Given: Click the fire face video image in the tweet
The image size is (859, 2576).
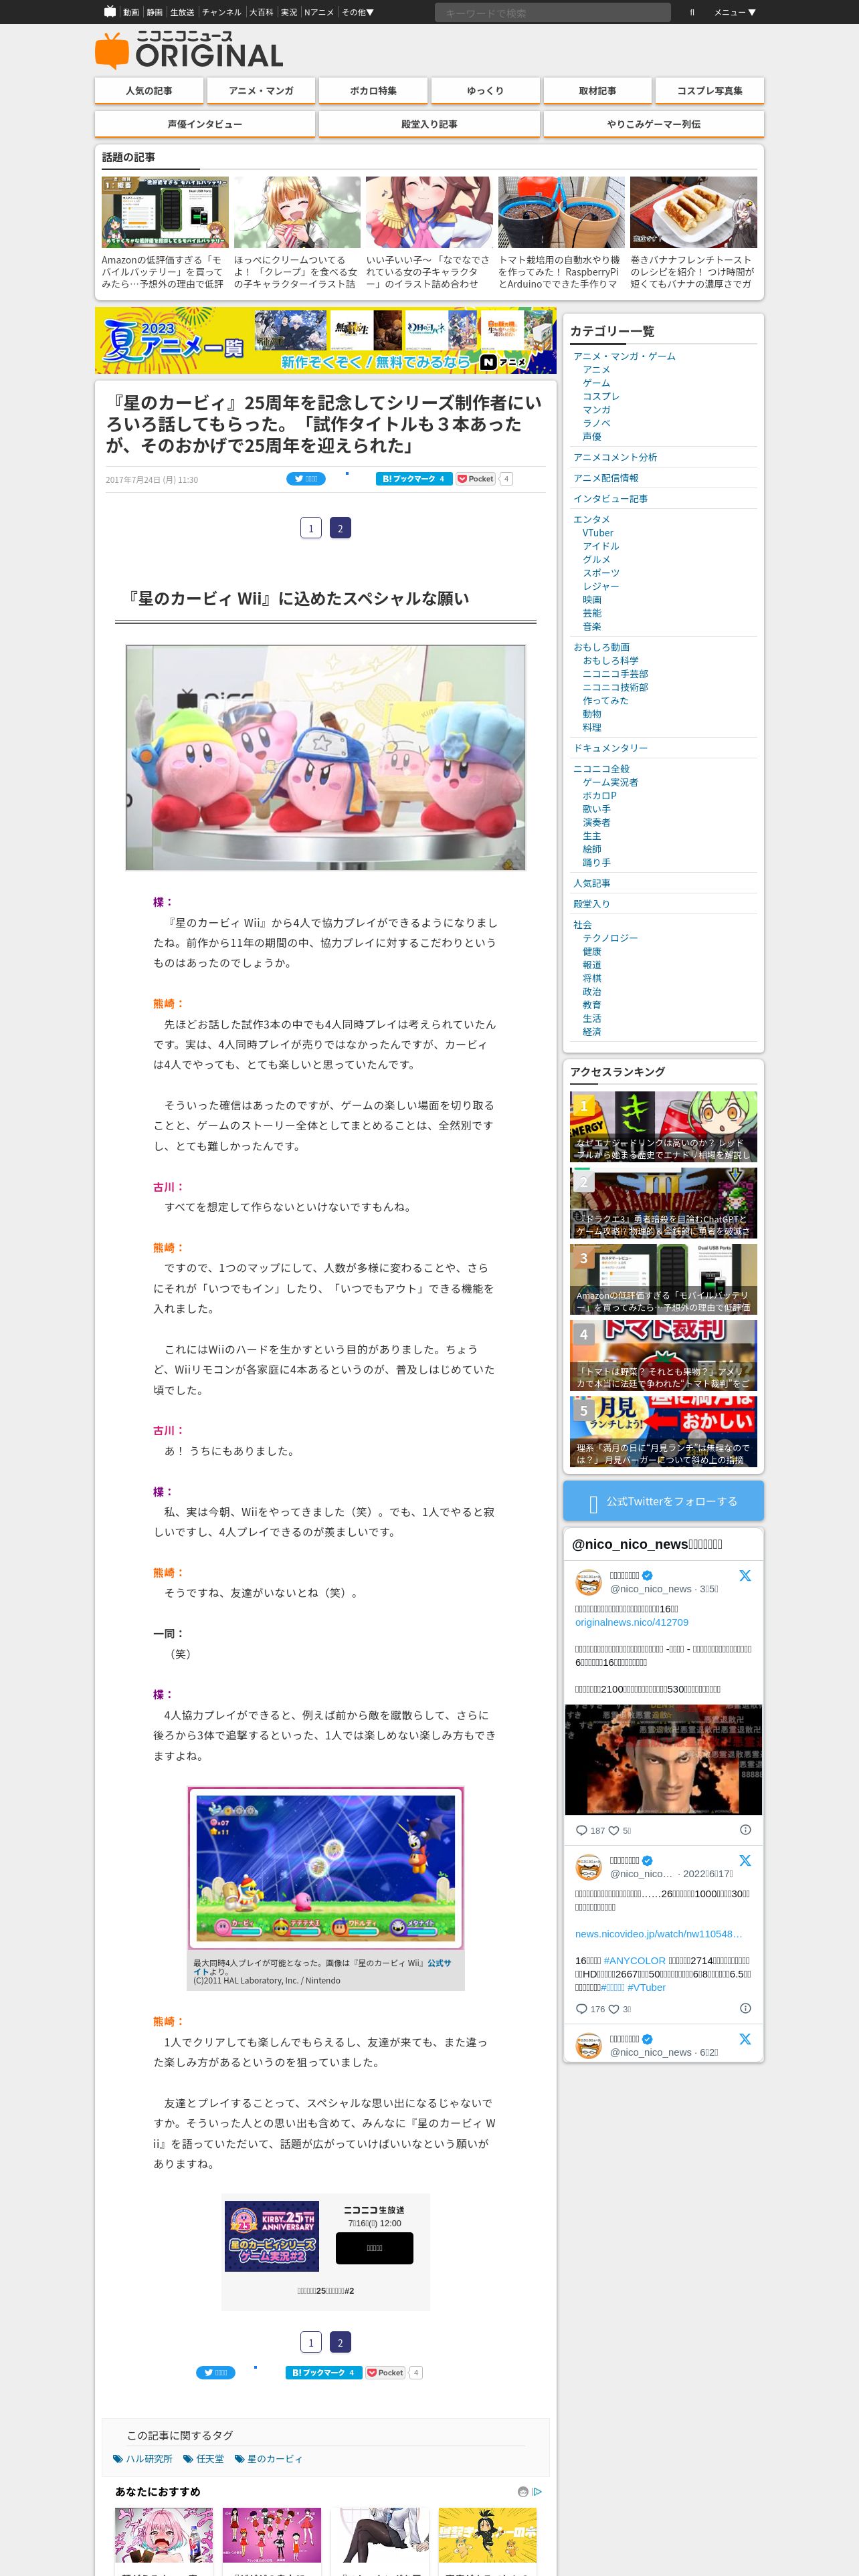Looking at the screenshot, I should [663, 1759].
